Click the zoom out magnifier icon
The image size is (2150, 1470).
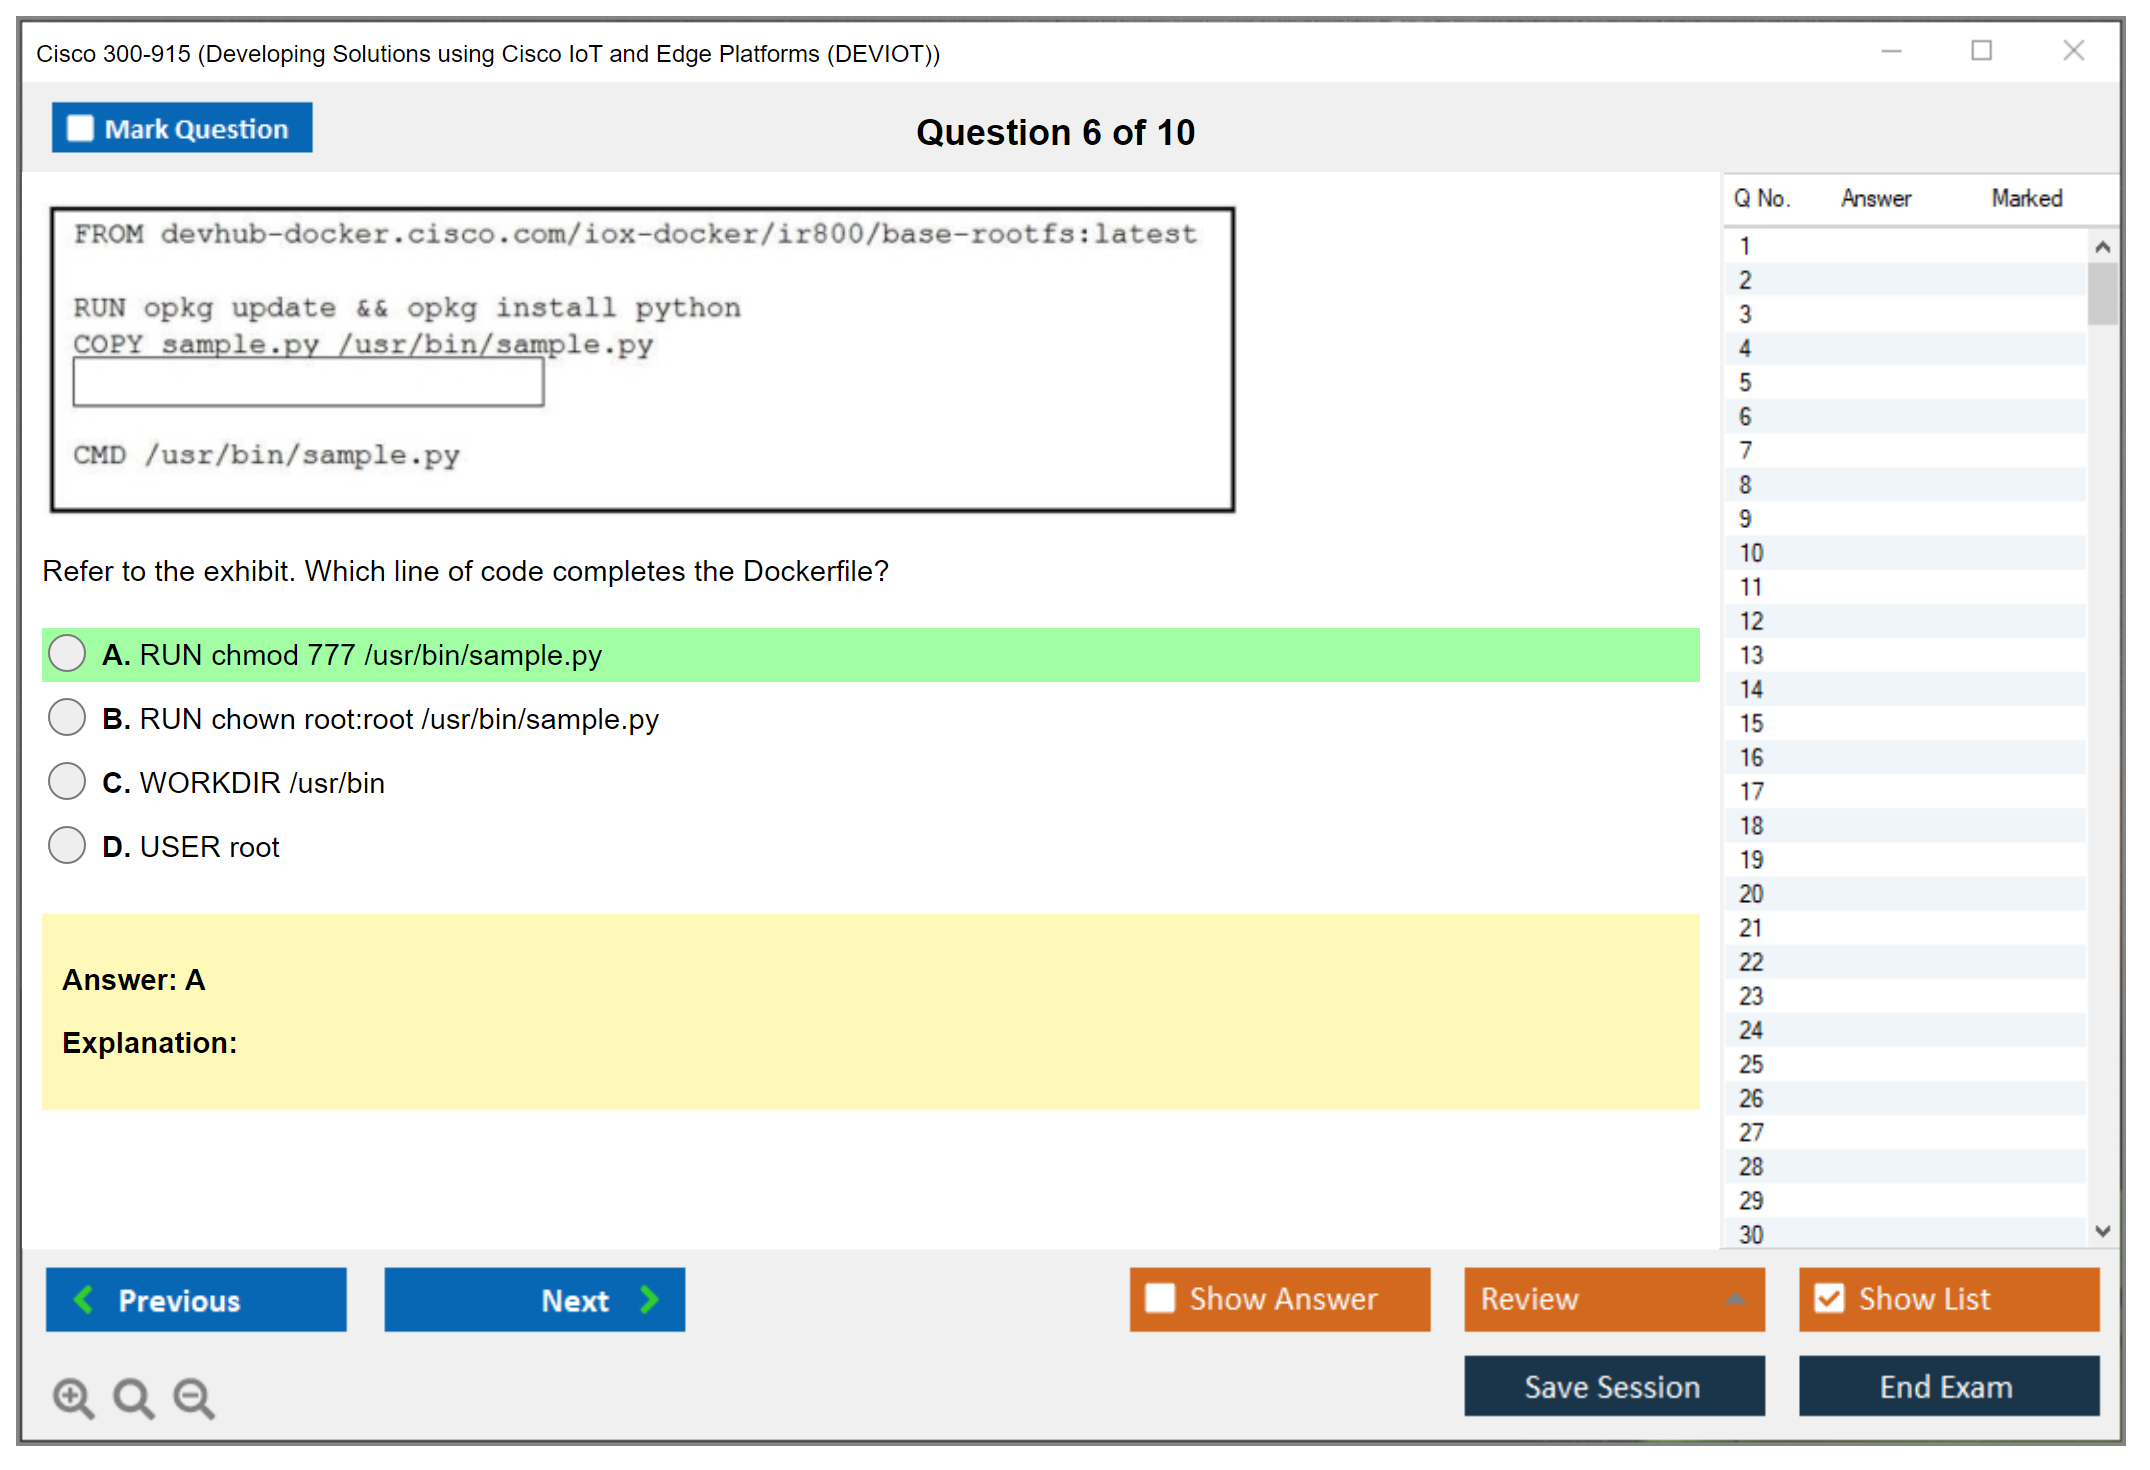(193, 1397)
